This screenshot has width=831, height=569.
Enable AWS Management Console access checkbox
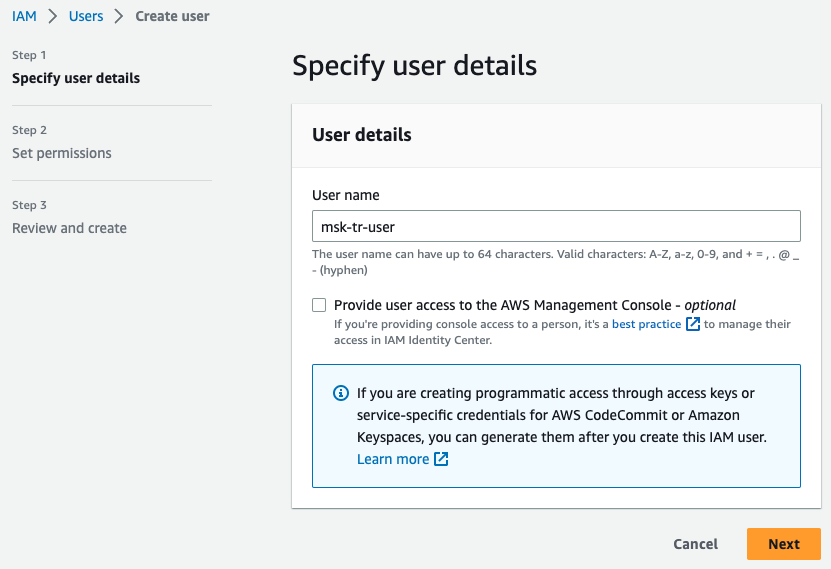tap(319, 305)
